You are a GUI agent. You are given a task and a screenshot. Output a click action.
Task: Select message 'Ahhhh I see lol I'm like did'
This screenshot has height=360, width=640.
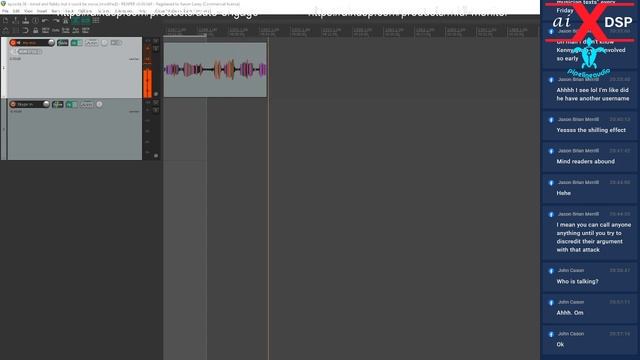(x=593, y=94)
